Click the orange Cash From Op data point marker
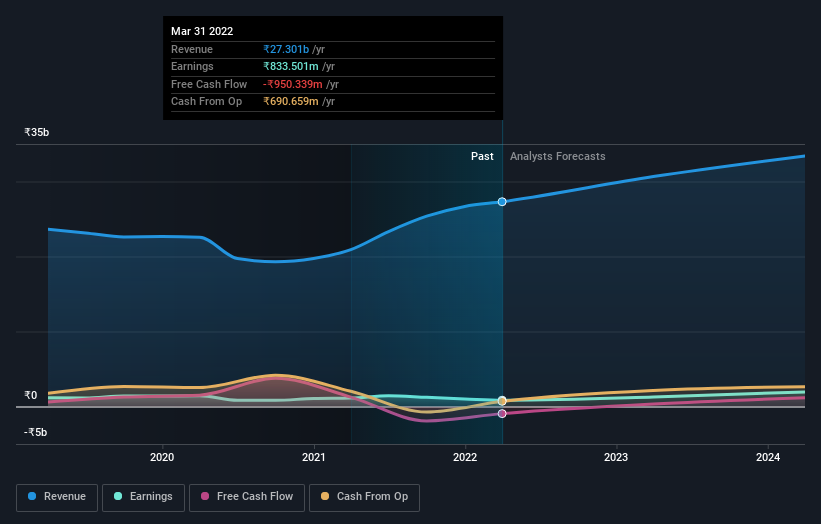Viewport: 821px width, 524px height. pyautogui.click(x=502, y=401)
